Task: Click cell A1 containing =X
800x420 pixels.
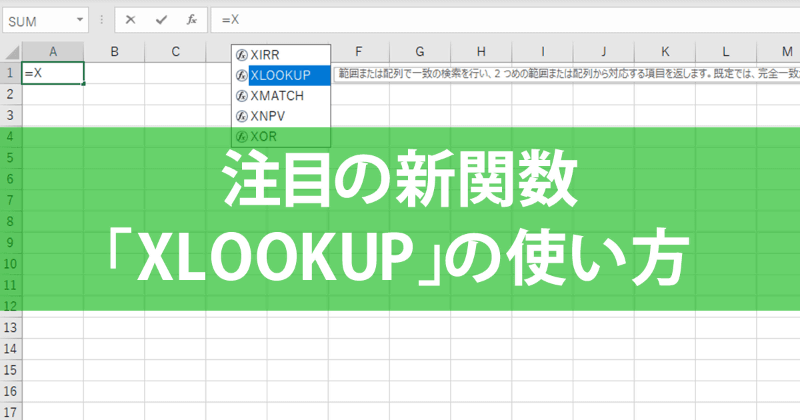Action: click(x=53, y=73)
